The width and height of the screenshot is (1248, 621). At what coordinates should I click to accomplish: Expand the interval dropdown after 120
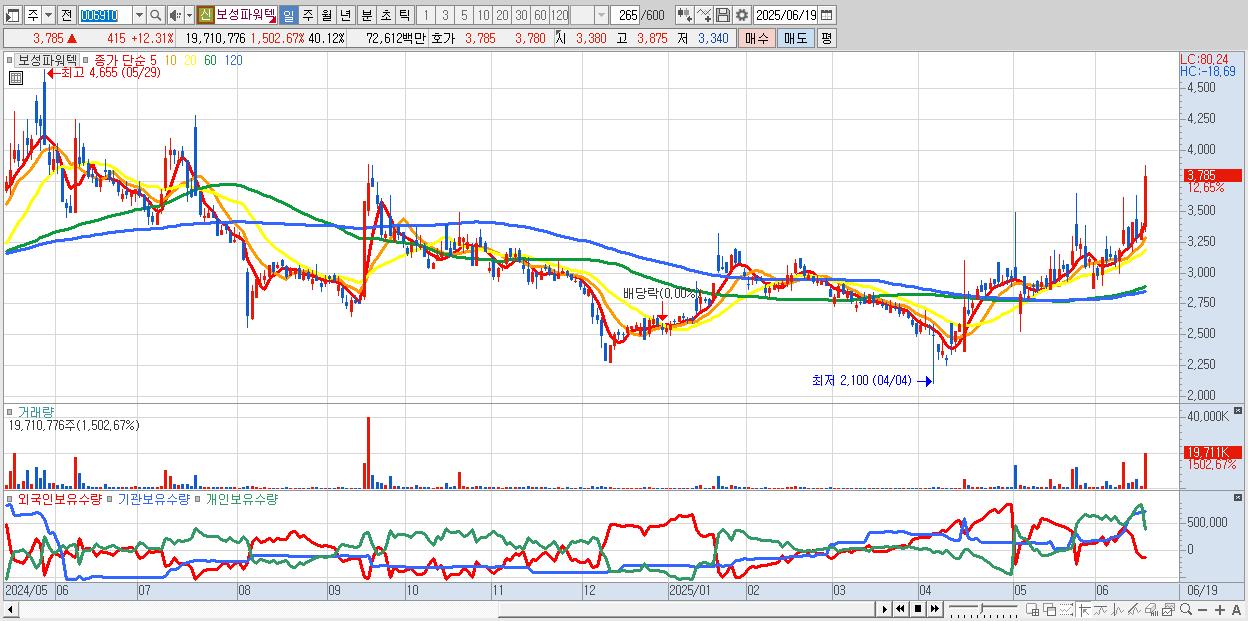(601, 15)
